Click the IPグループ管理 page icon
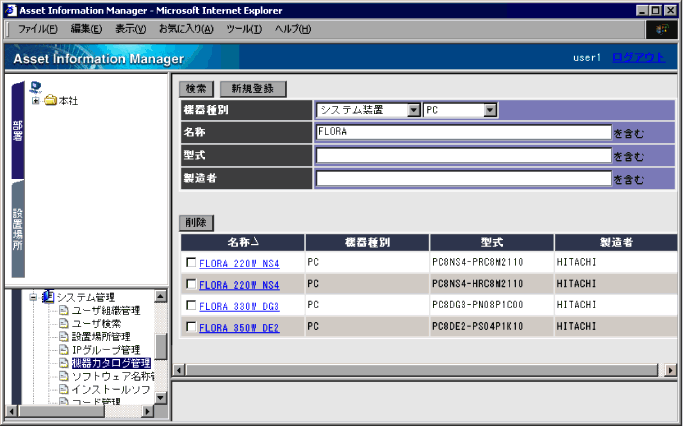683x426 pixels. click(x=64, y=349)
